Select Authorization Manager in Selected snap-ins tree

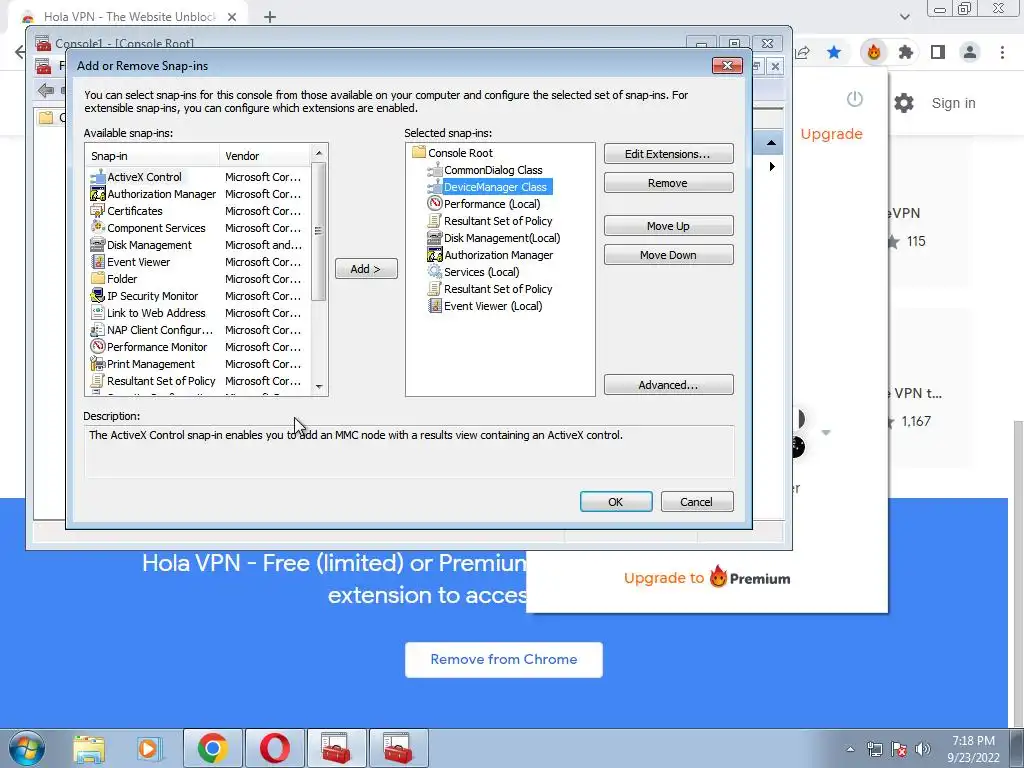point(498,255)
